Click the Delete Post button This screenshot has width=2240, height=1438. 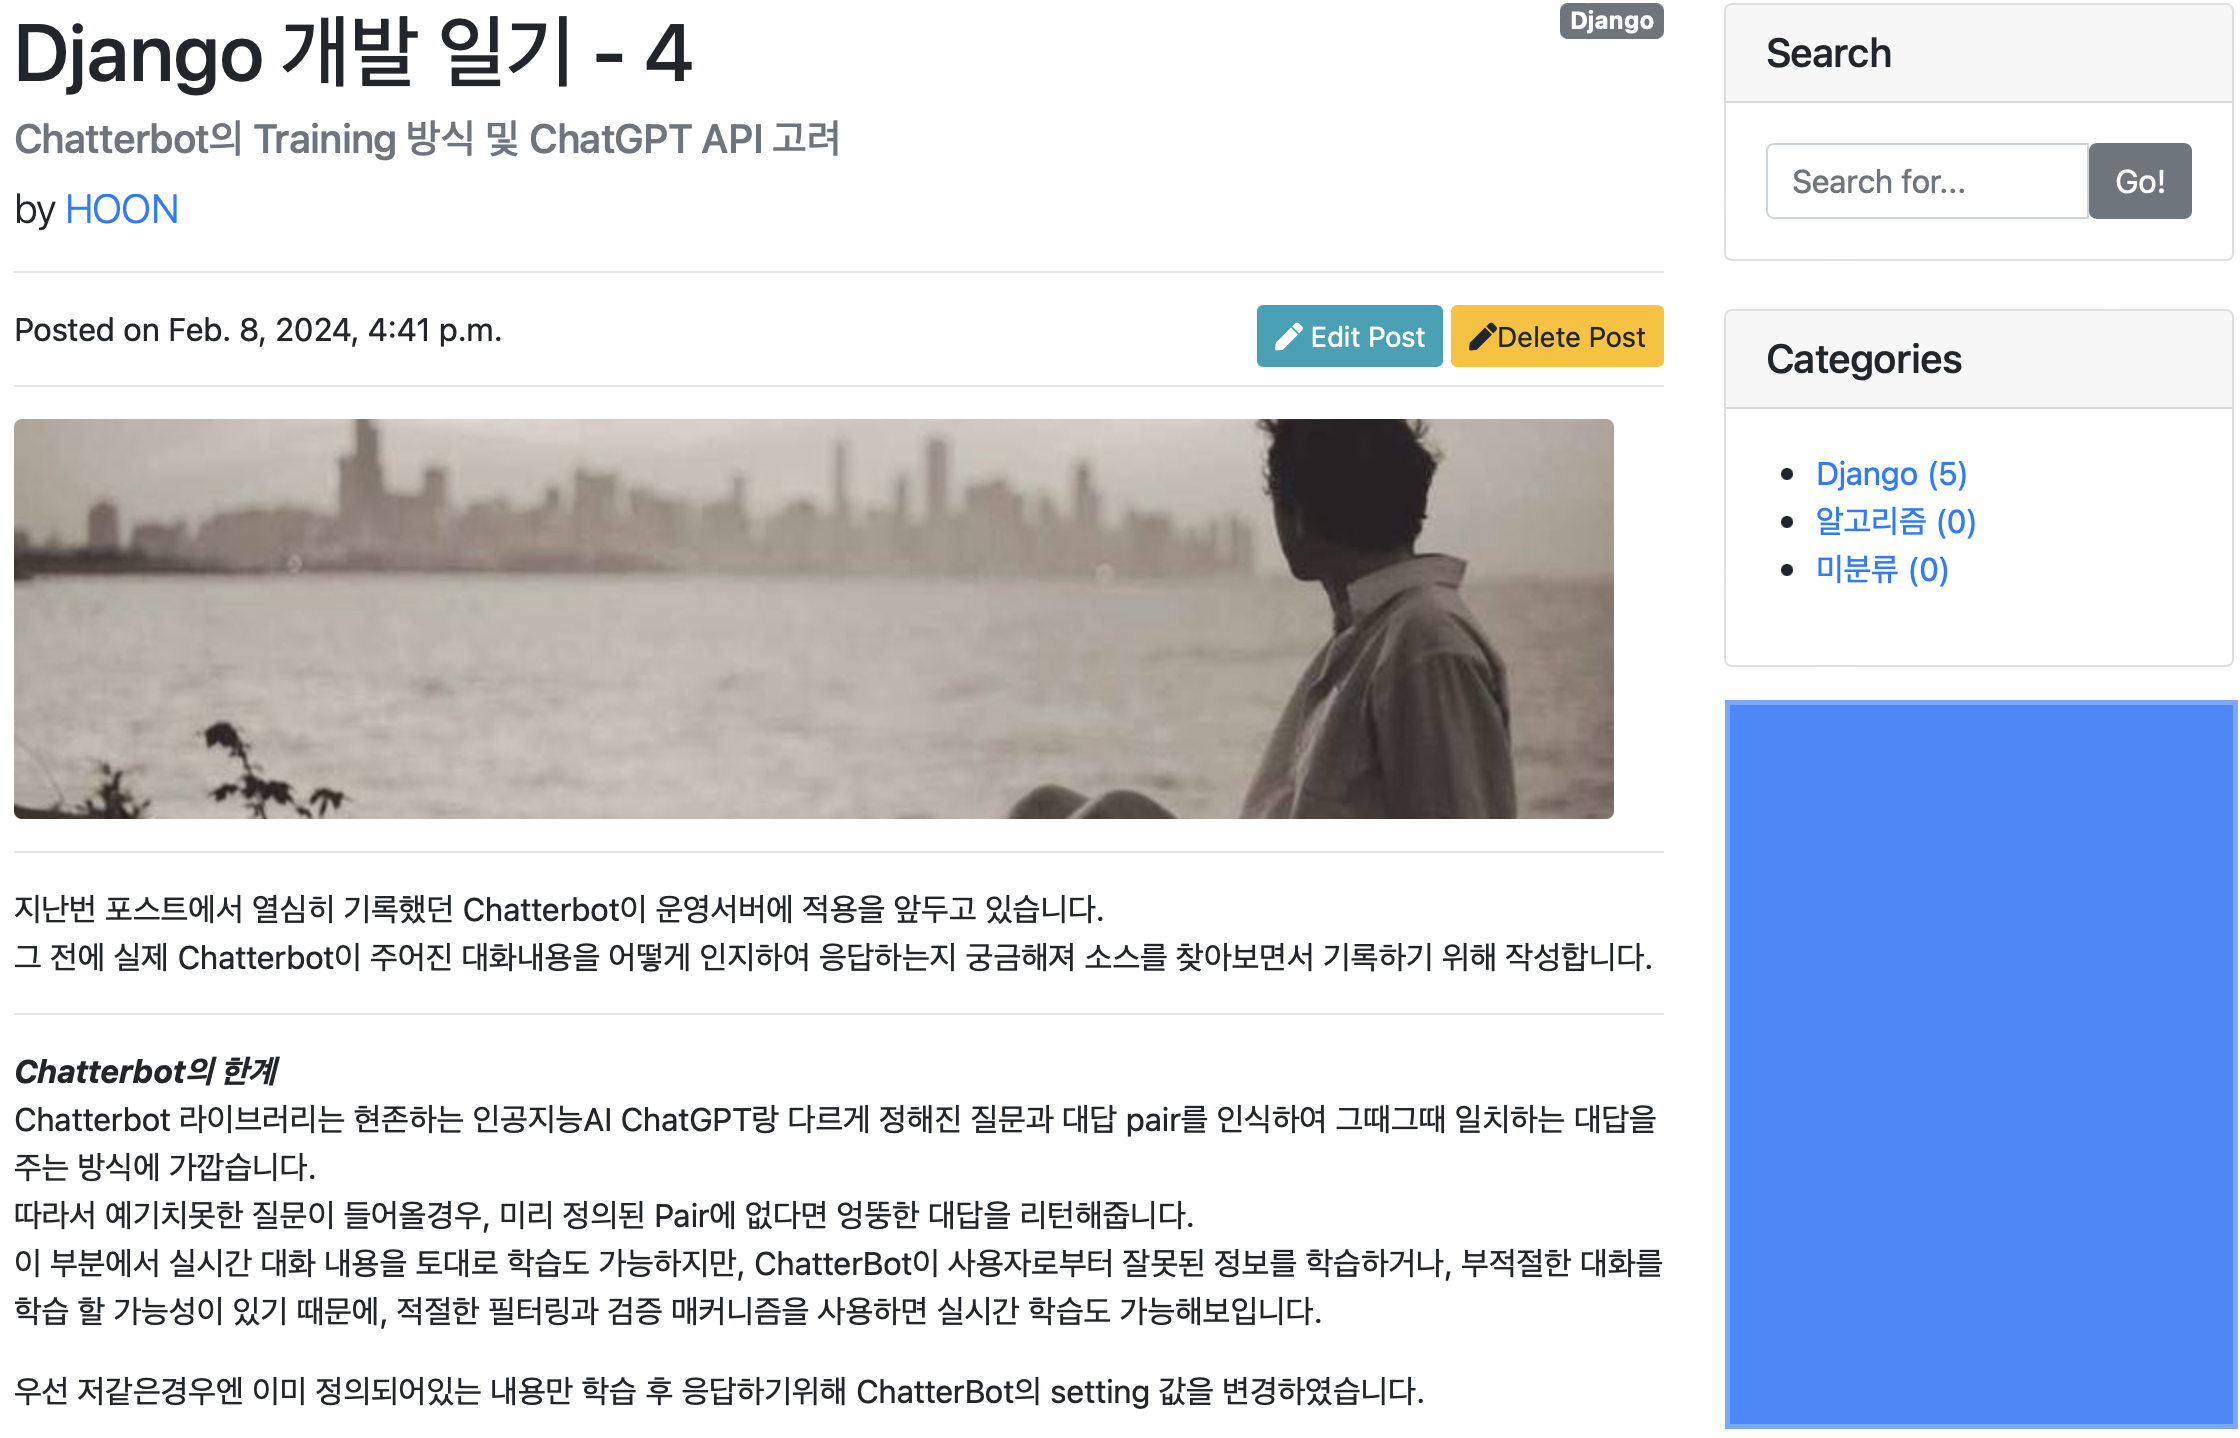click(x=1557, y=336)
